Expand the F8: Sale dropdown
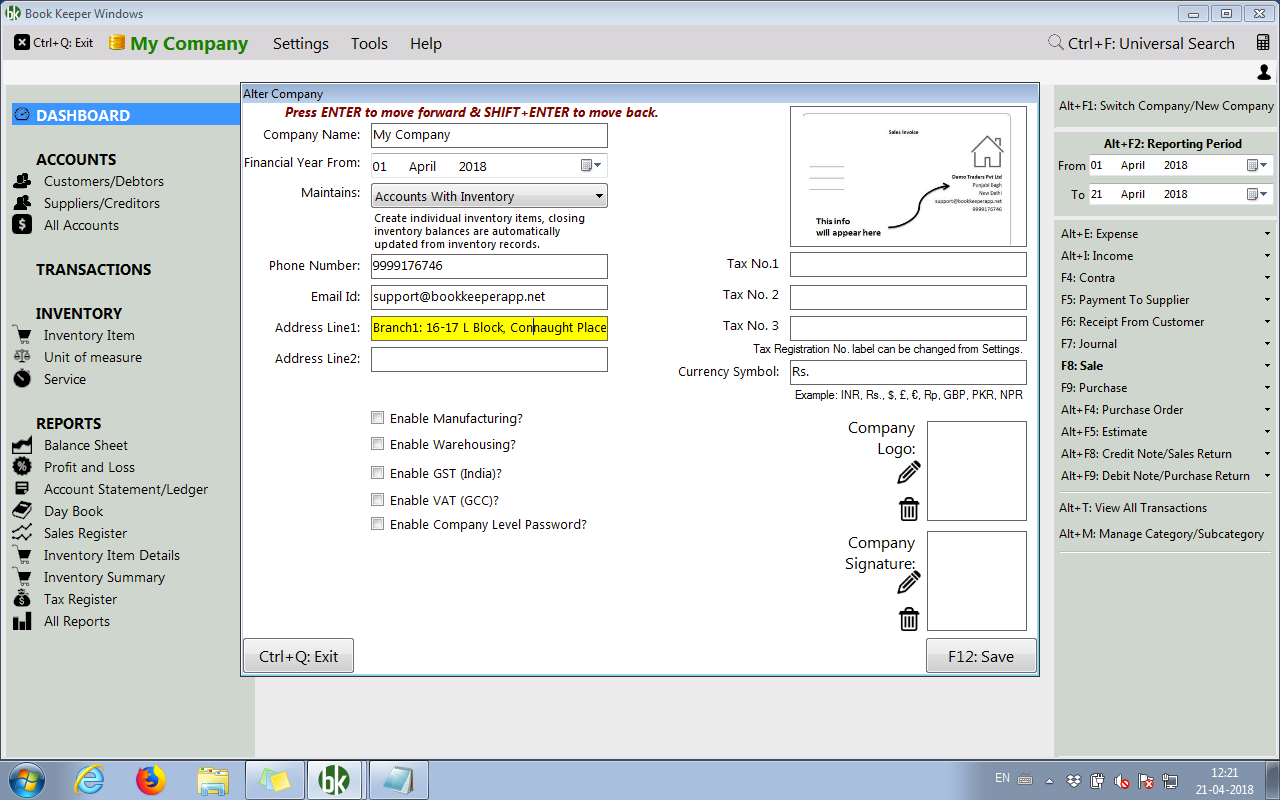Screen dimensions: 1280x800 (x=1267, y=366)
